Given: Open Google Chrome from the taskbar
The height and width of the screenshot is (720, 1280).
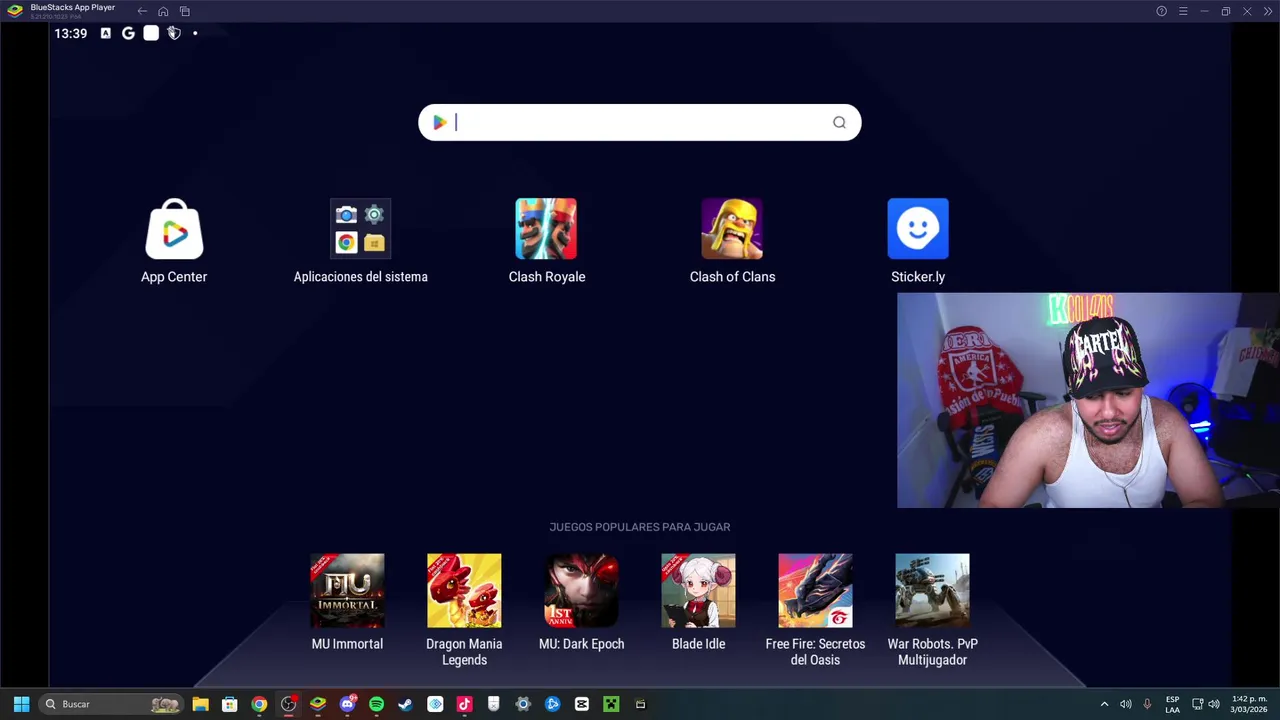Looking at the screenshot, I should coord(259,704).
